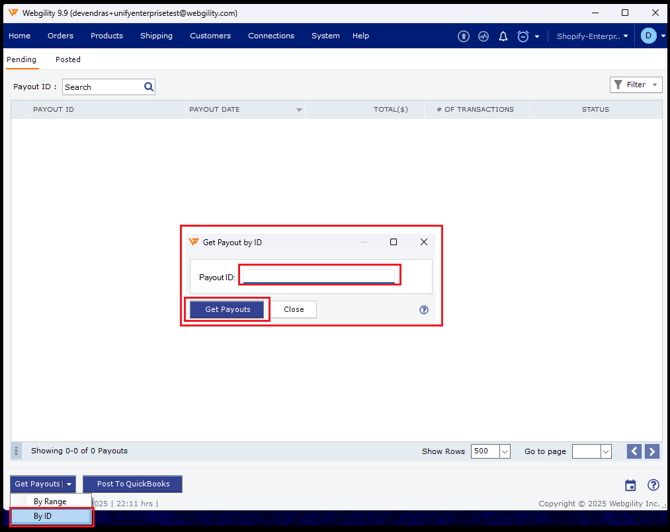Expand the Shopify-Enterprise store dropdown
The width and height of the screenshot is (670, 532).
point(593,36)
